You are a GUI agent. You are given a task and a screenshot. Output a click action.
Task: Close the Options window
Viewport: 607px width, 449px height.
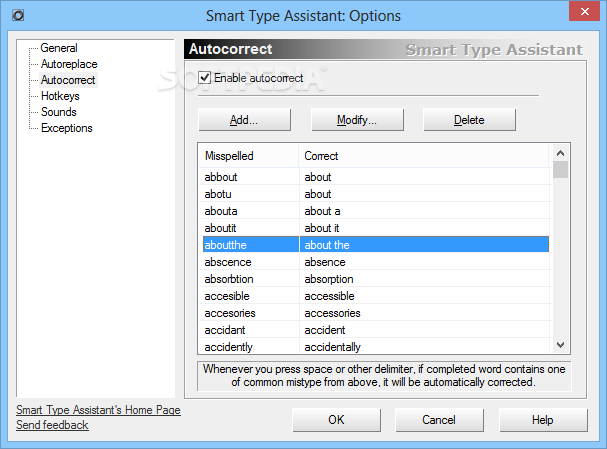point(585,12)
